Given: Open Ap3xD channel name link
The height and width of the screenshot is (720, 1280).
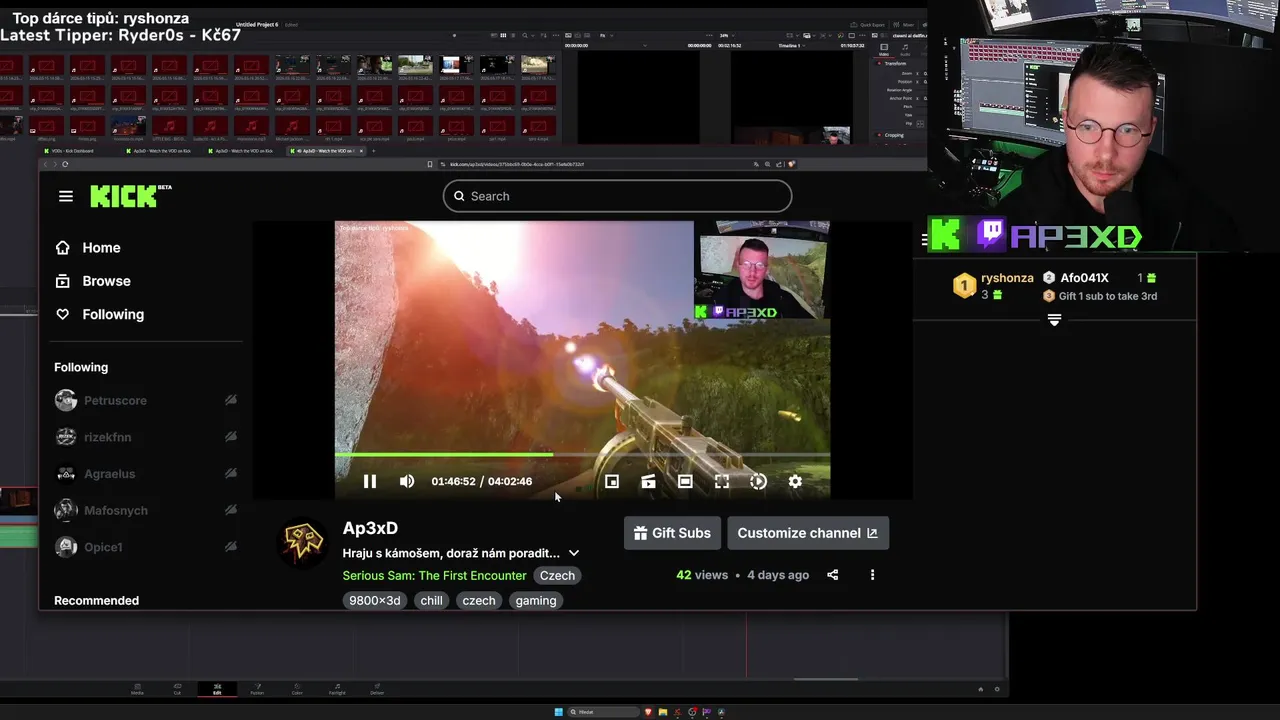Looking at the screenshot, I should [370, 528].
